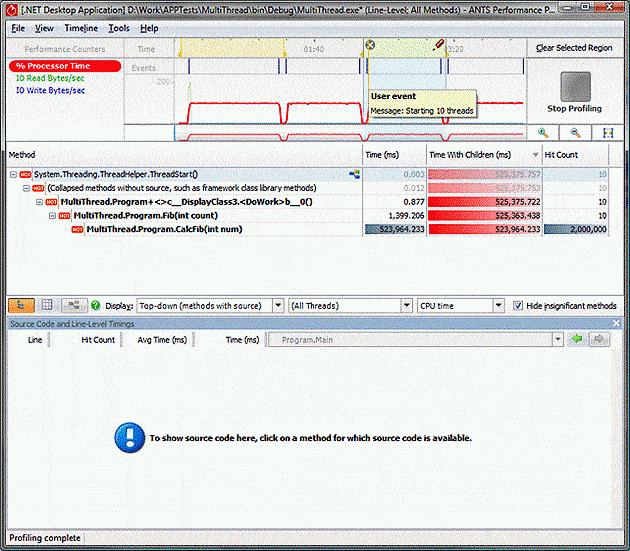630x551 pixels.
Task: Click the HOT icon beside Collapsed methods row
Action: tap(39, 188)
